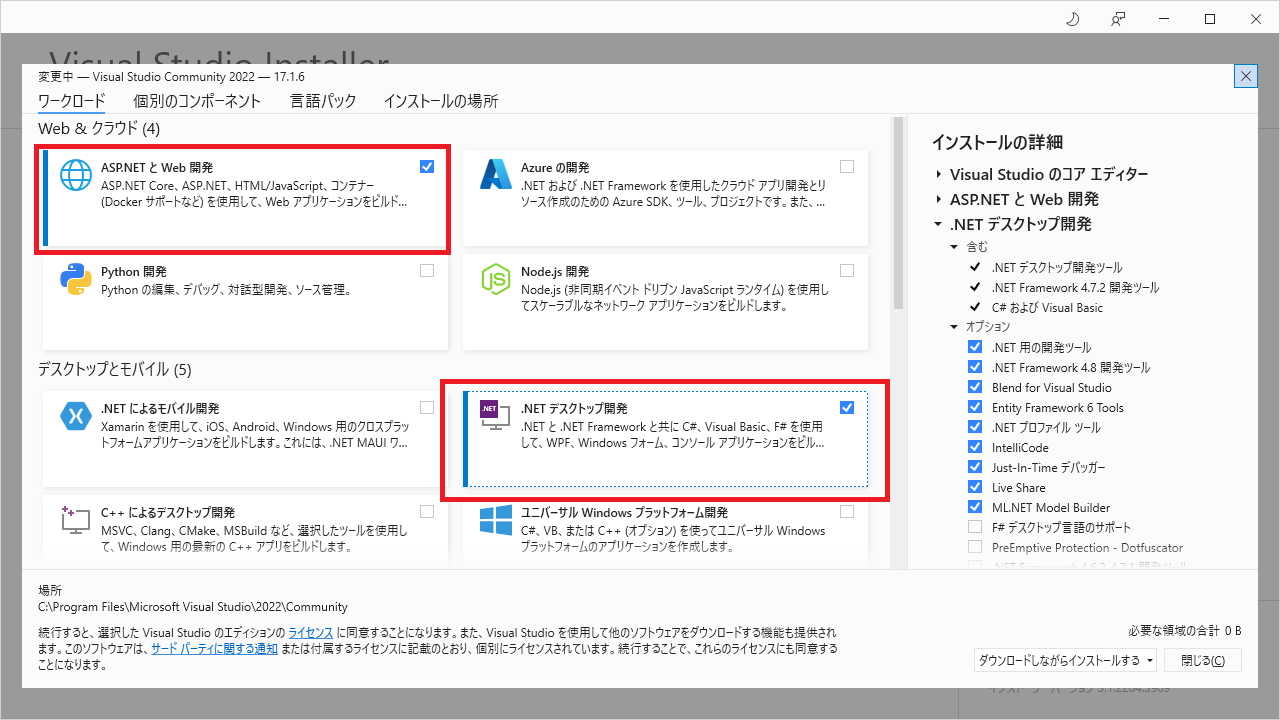
Task: Click the .NET desktop development icon
Action: point(495,415)
